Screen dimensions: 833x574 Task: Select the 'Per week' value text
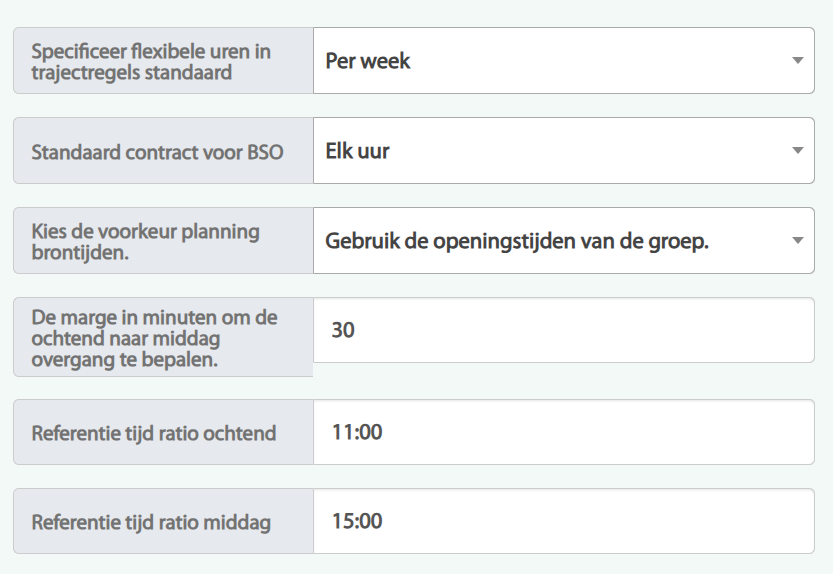pos(368,61)
